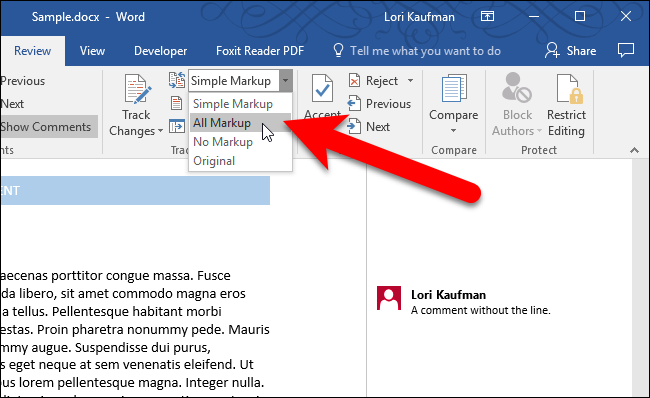Maximize the Word window
Image resolution: width=650 pixels, height=398 pixels.
[580, 17]
